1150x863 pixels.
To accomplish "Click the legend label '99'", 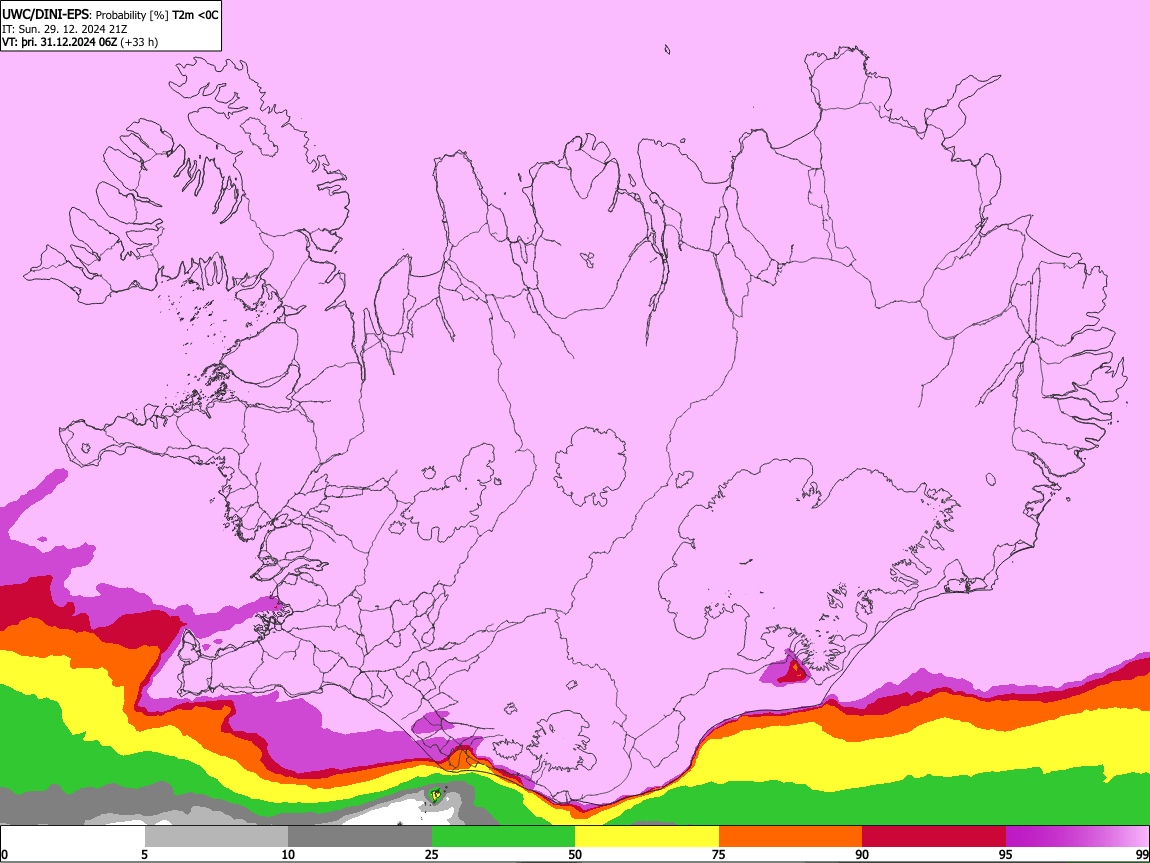I will click(1141, 855).
